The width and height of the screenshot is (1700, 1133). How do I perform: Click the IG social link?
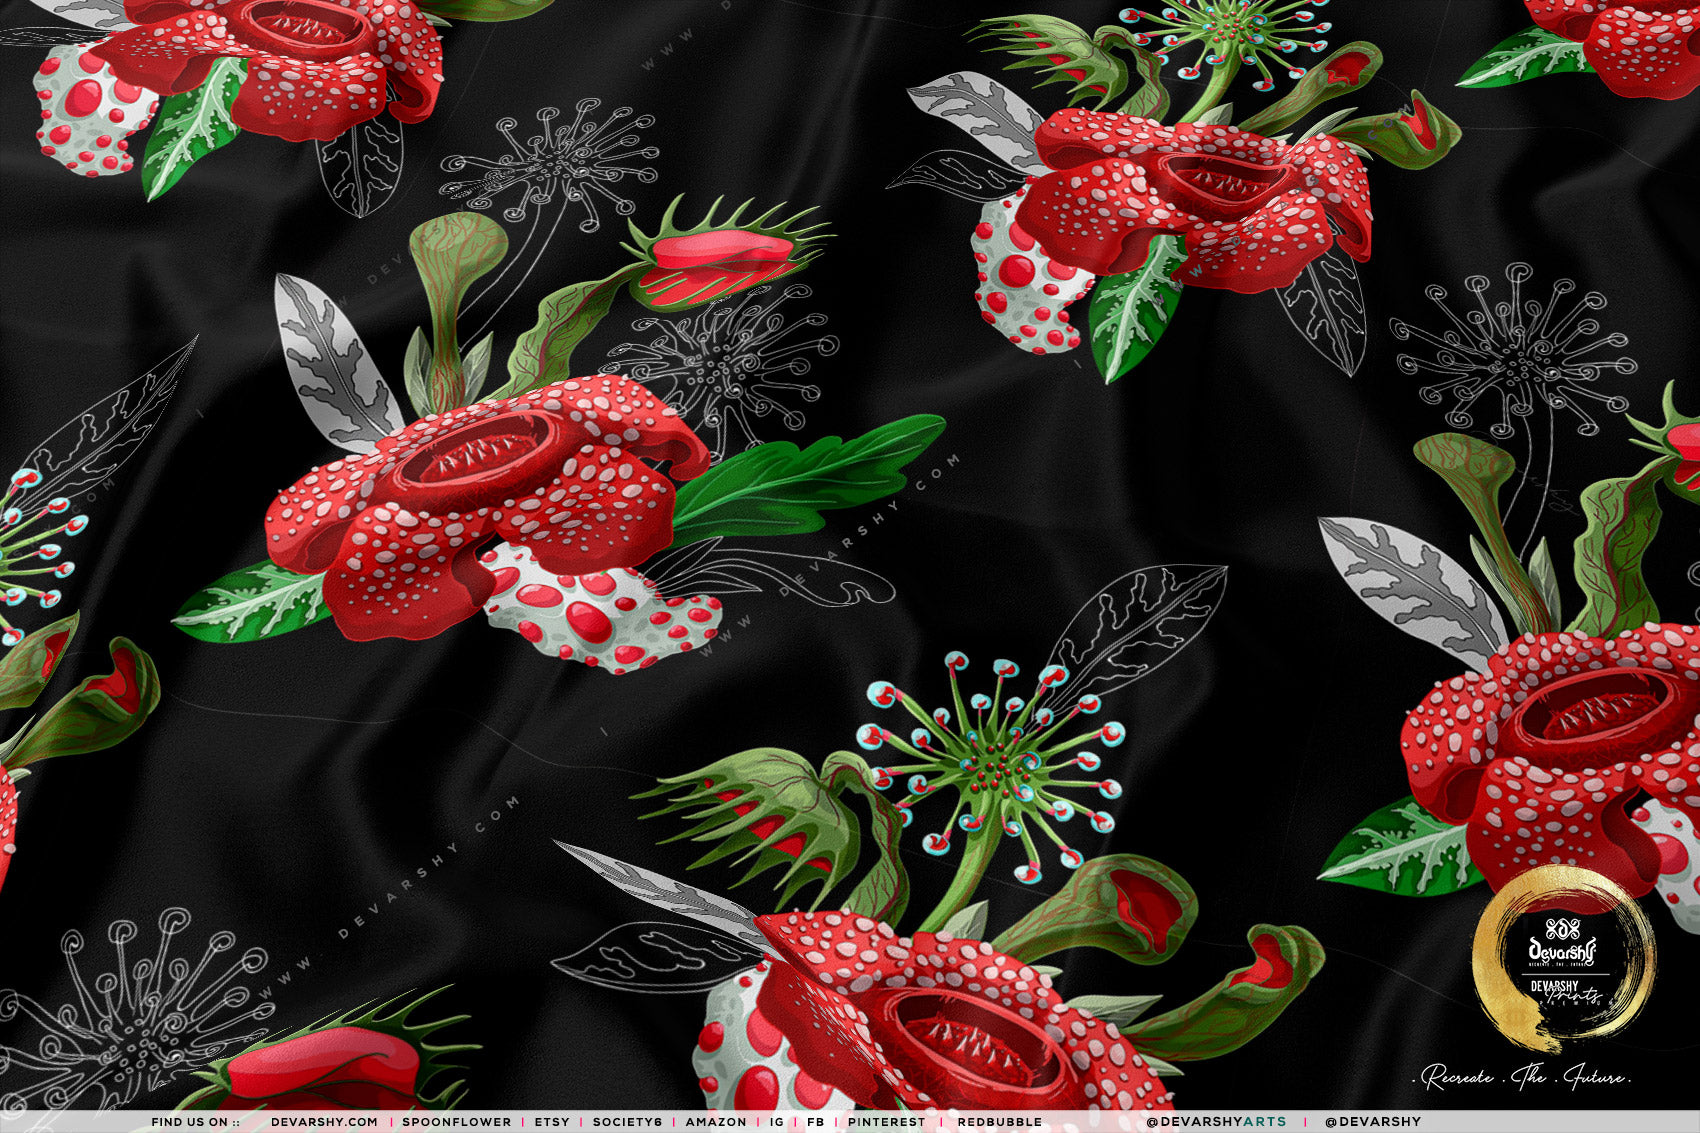click(x=777, y=1122)
